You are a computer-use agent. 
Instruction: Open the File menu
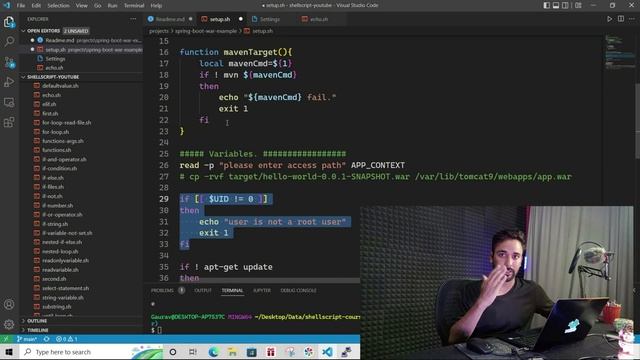[x=21, y=5]
